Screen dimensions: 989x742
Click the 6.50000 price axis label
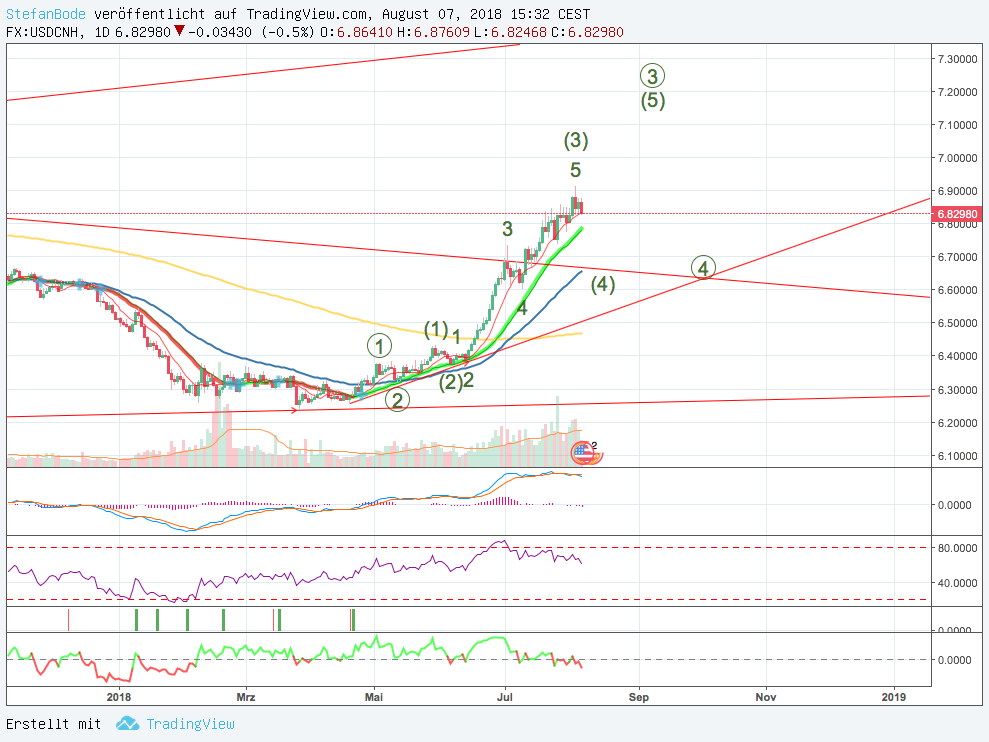coord(957,323)
